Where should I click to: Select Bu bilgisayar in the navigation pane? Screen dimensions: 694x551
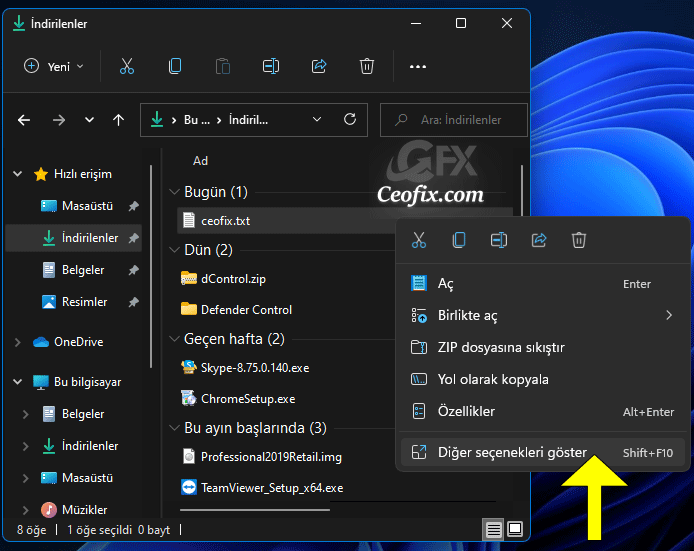[87, 381]
